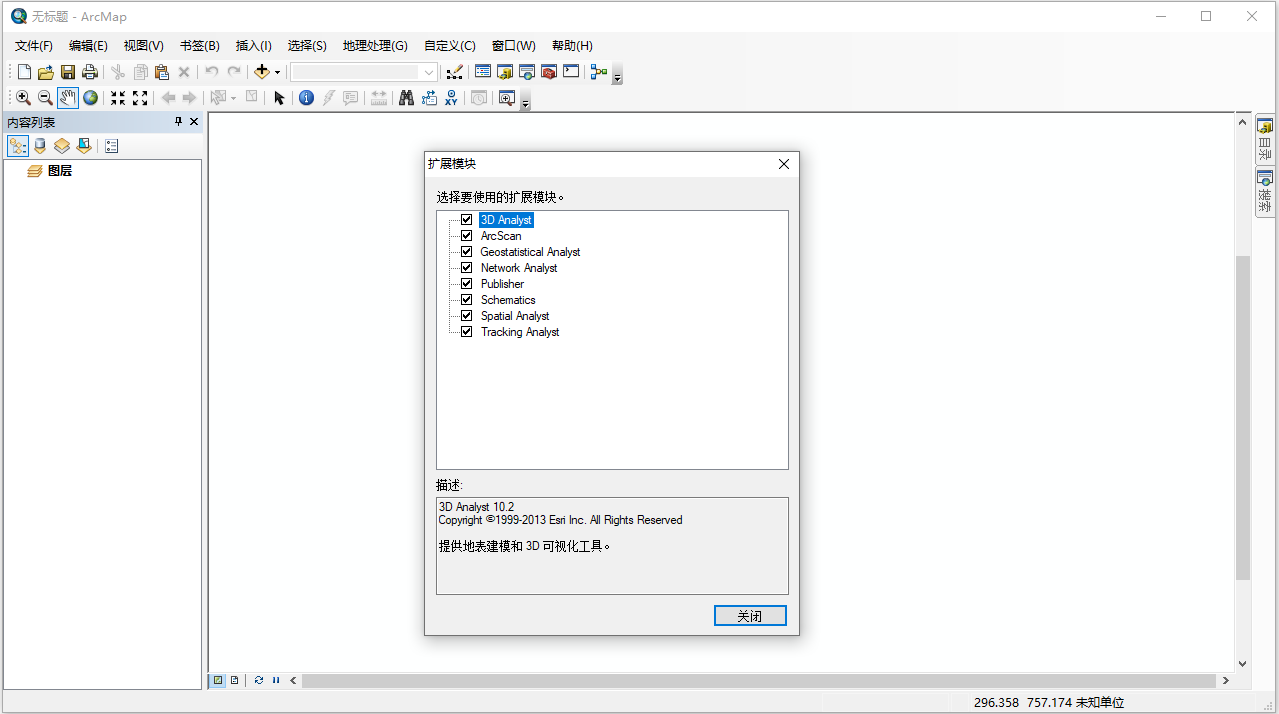Open the 视图(V) menu
This screenshot has width=1279, height=714.
point(144,46)
